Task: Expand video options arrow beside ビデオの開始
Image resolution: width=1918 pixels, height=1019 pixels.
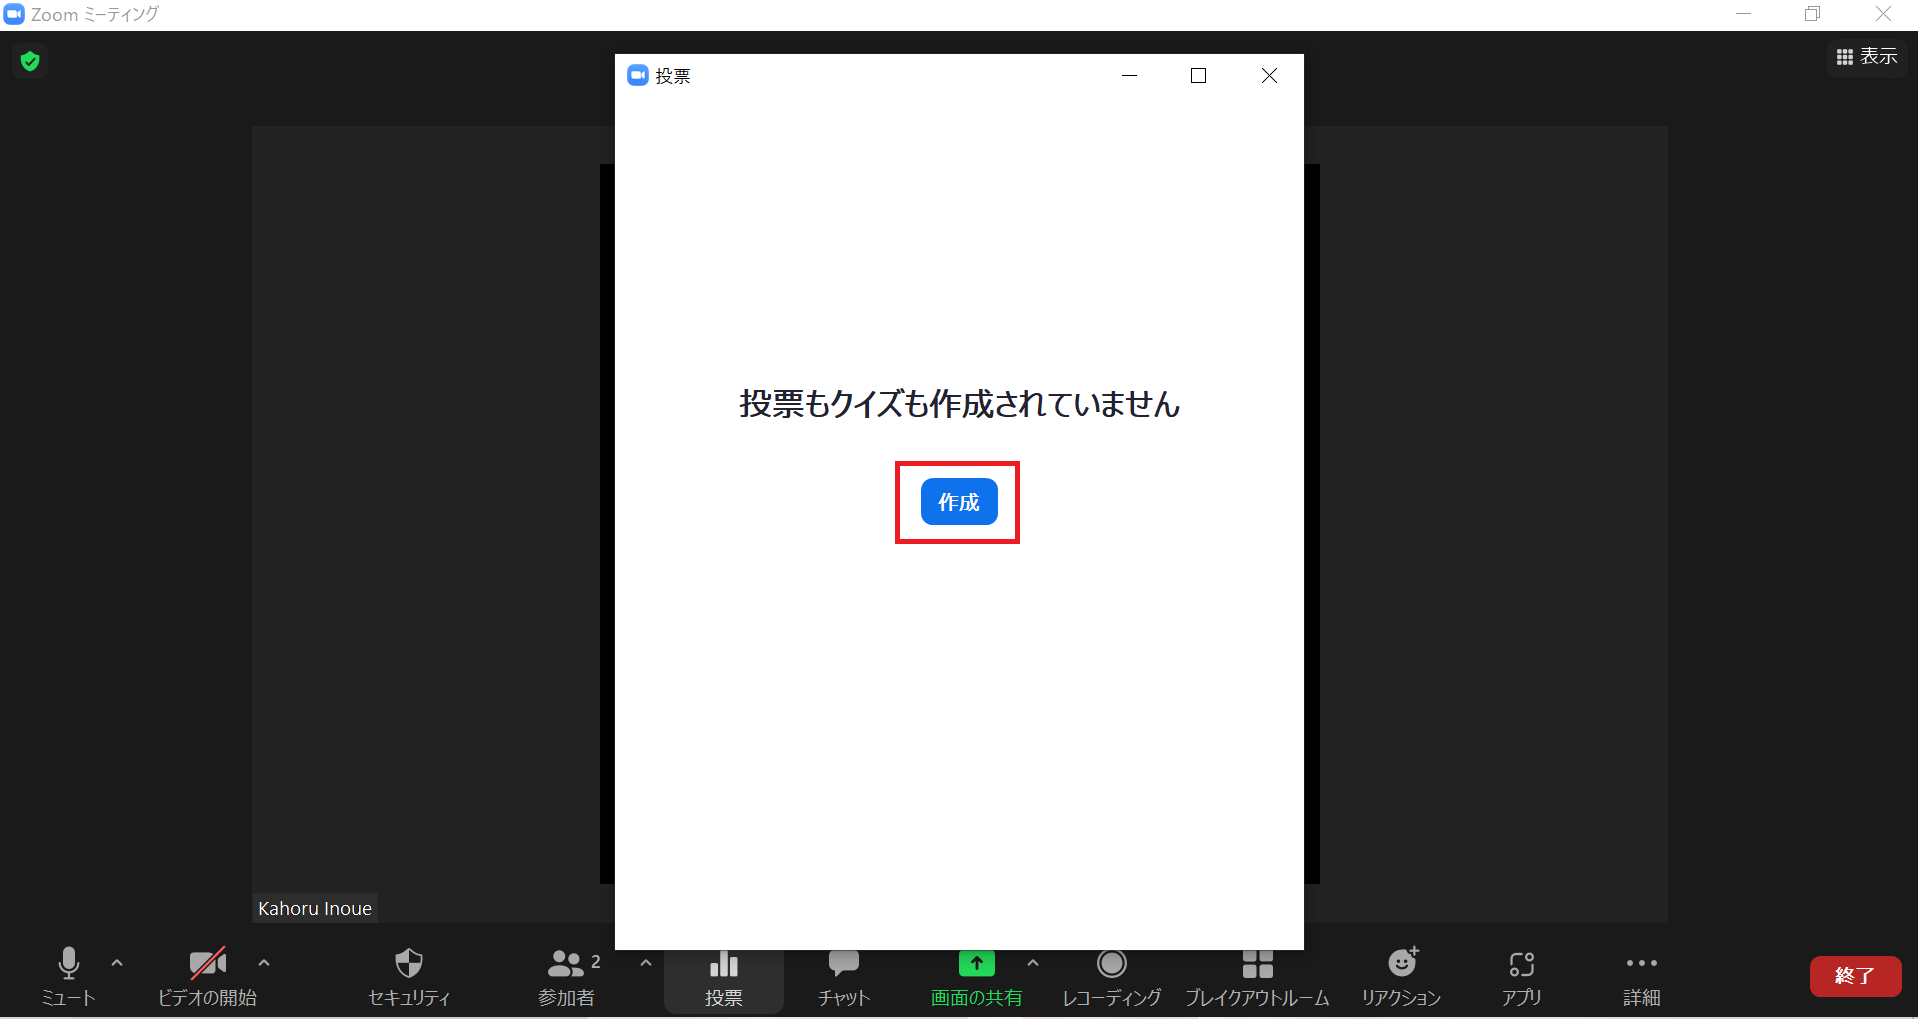Action: tap(264, 963)
